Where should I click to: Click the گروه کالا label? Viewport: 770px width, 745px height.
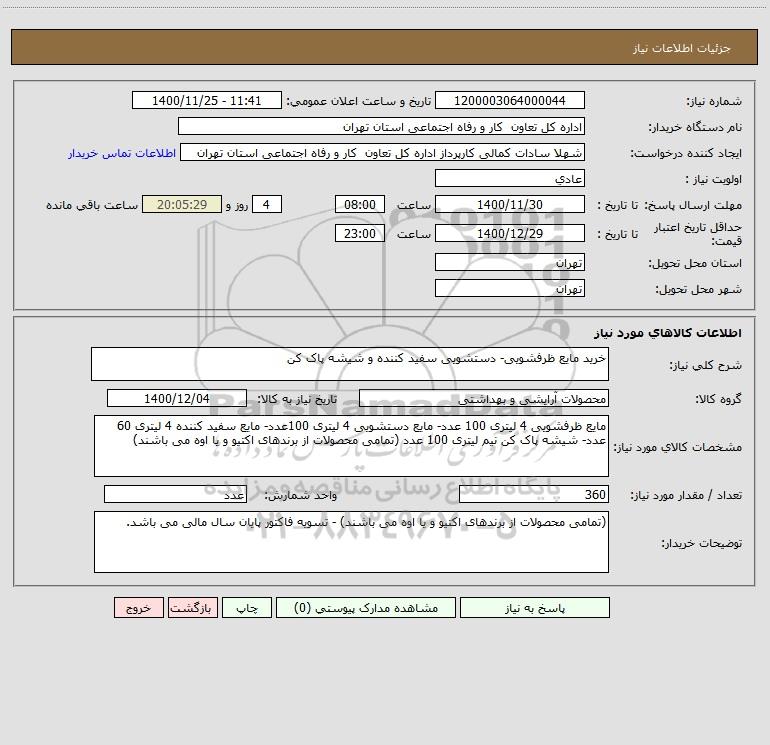[718, 399]
